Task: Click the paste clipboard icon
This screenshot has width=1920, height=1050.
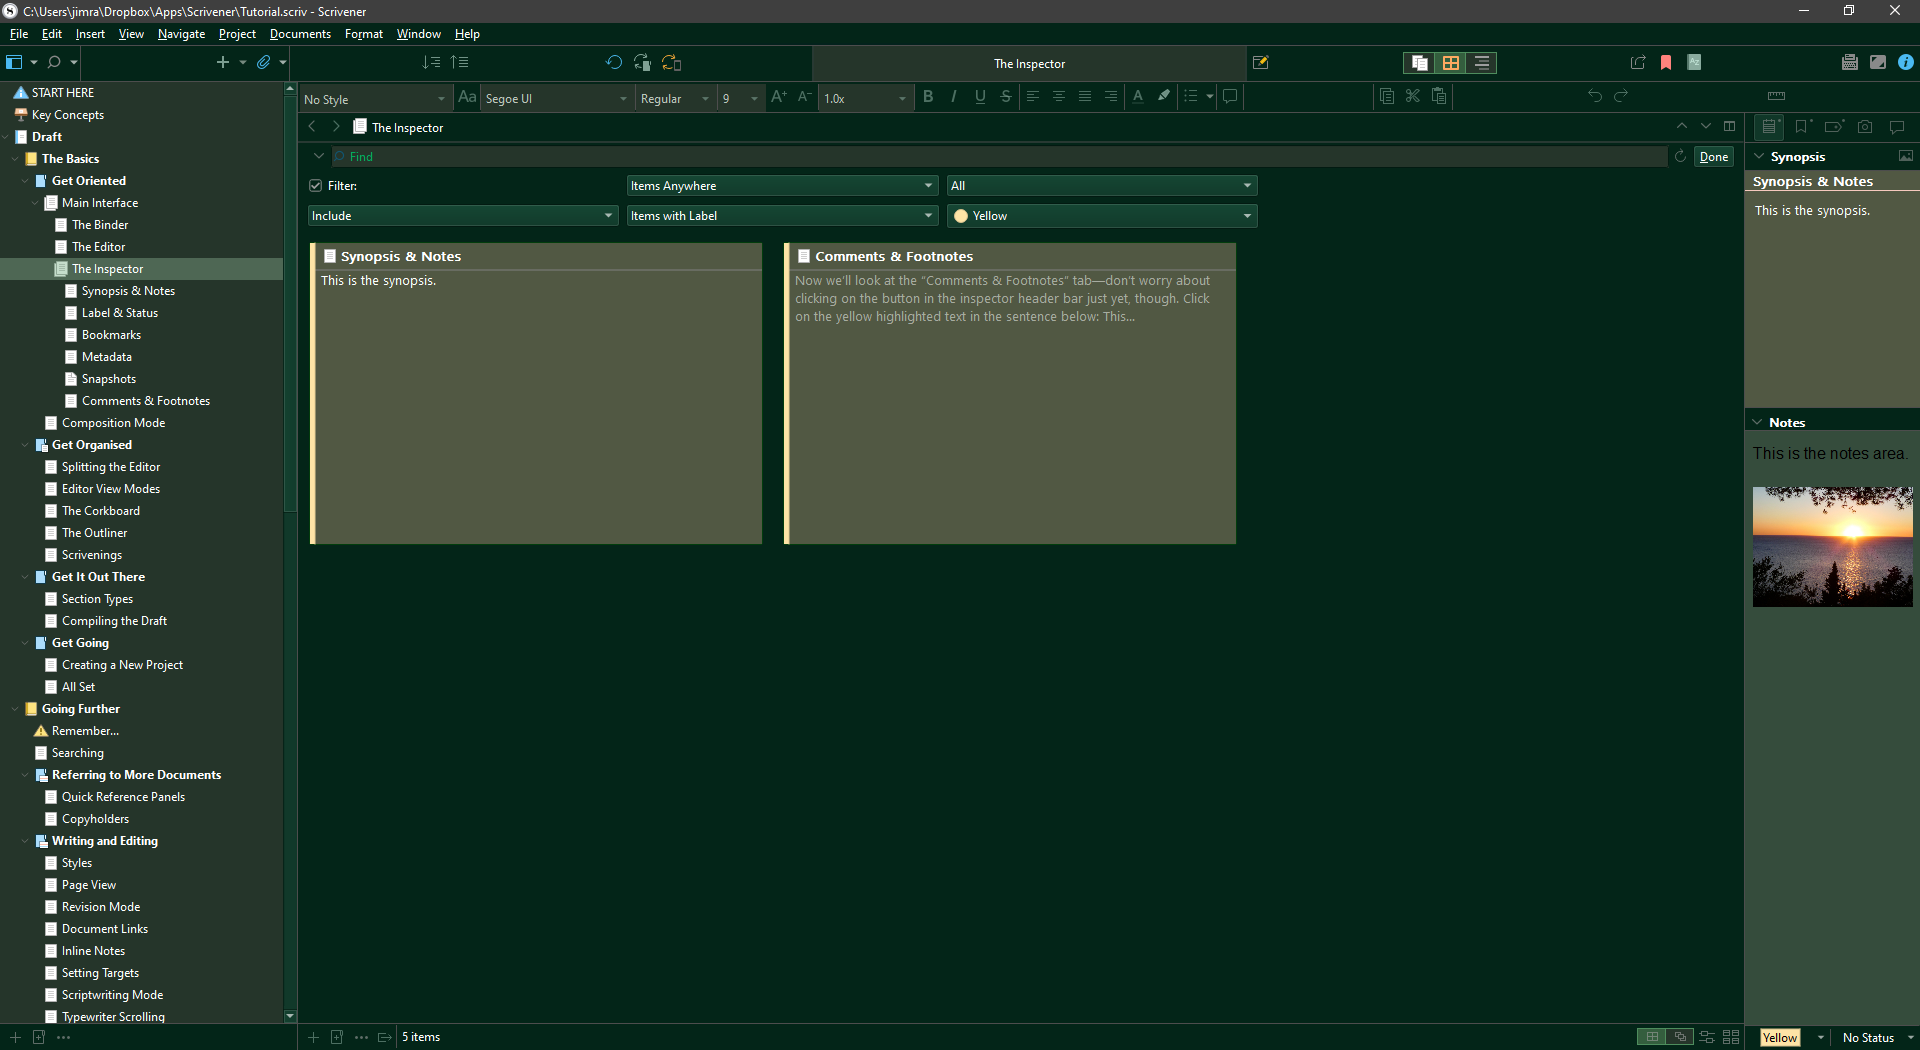Action: pyautogui.click(x=1438, y=96)
